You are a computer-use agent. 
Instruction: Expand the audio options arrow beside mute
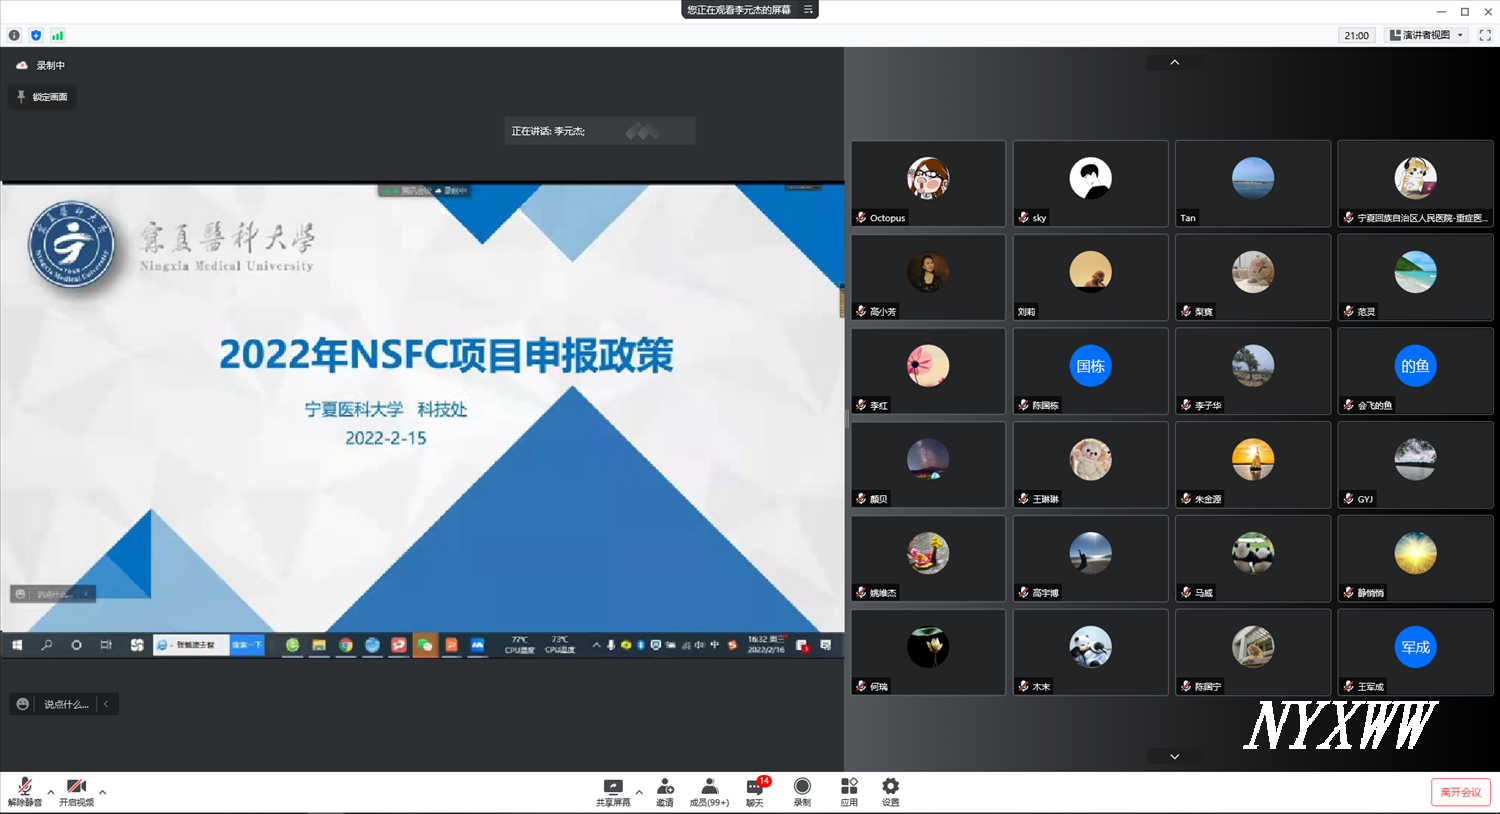(x=51, y=792)
